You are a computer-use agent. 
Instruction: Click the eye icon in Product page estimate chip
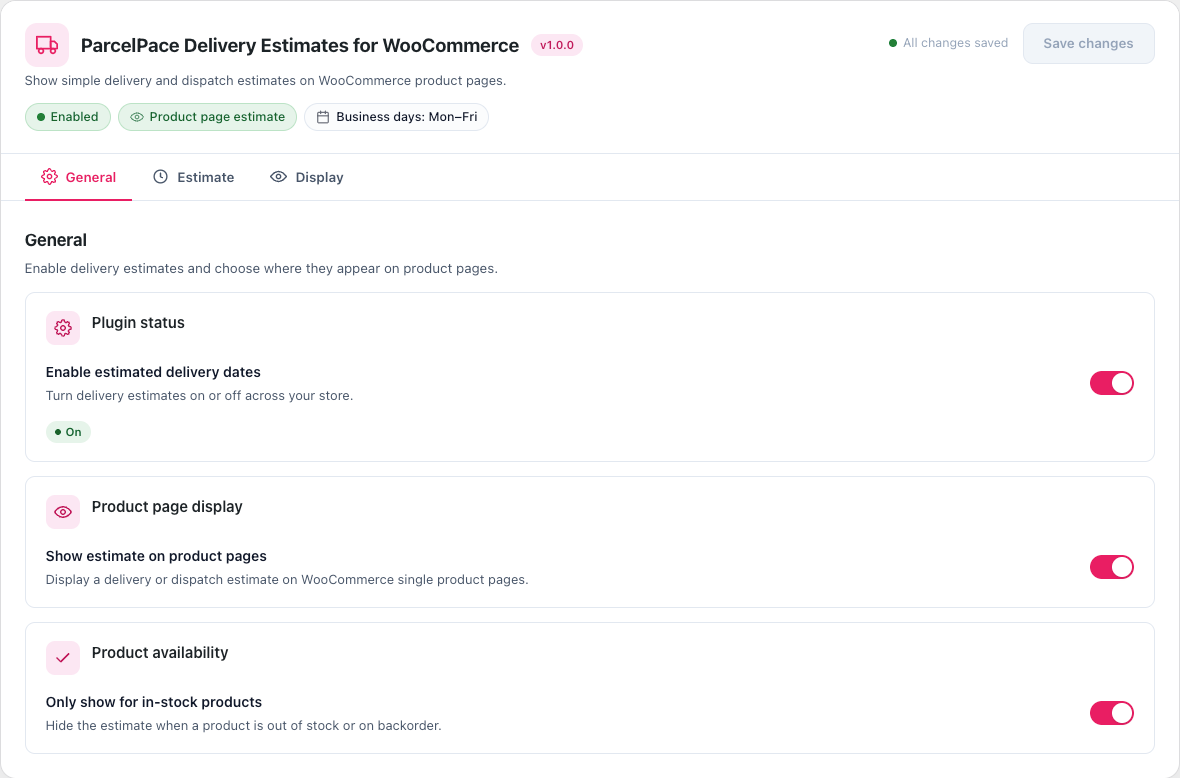coord(137,117)
